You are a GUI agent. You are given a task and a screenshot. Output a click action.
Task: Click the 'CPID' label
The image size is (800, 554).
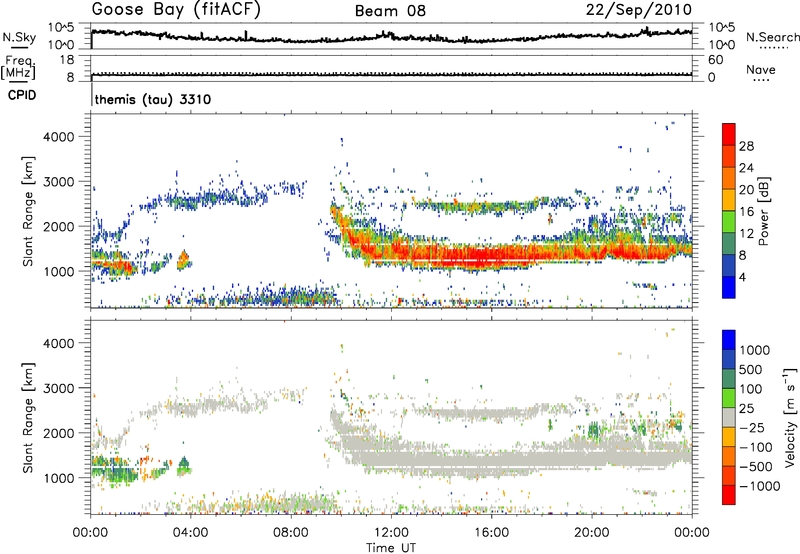click(x=22, y=95)
